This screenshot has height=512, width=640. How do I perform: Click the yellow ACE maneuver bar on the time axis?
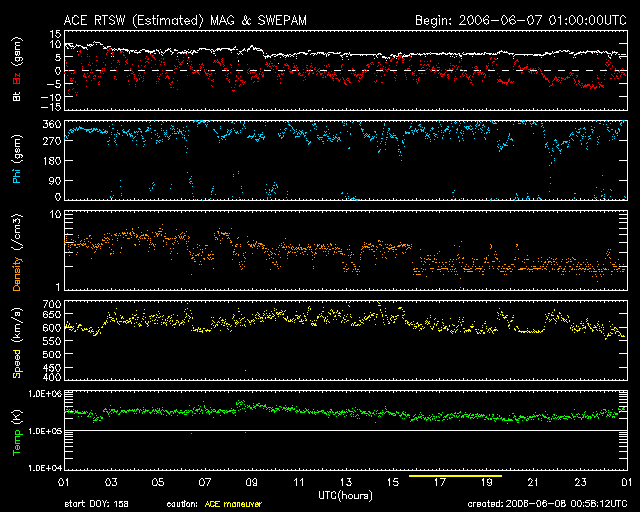coord(455,476)
